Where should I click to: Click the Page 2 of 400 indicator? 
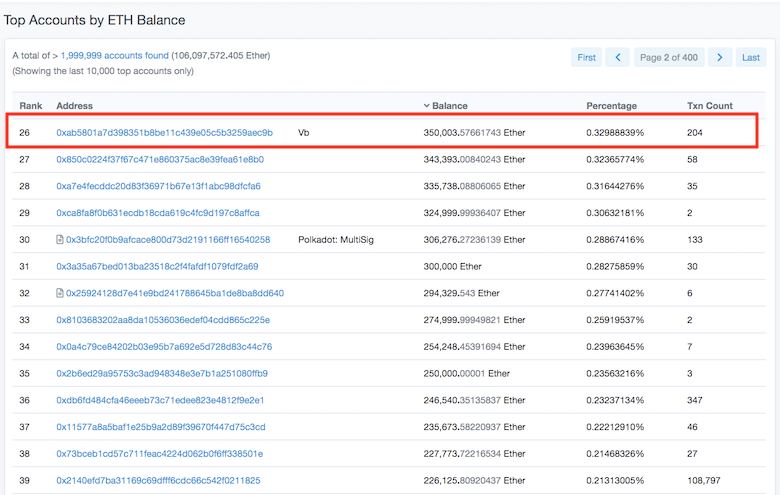tap(669, 58)
